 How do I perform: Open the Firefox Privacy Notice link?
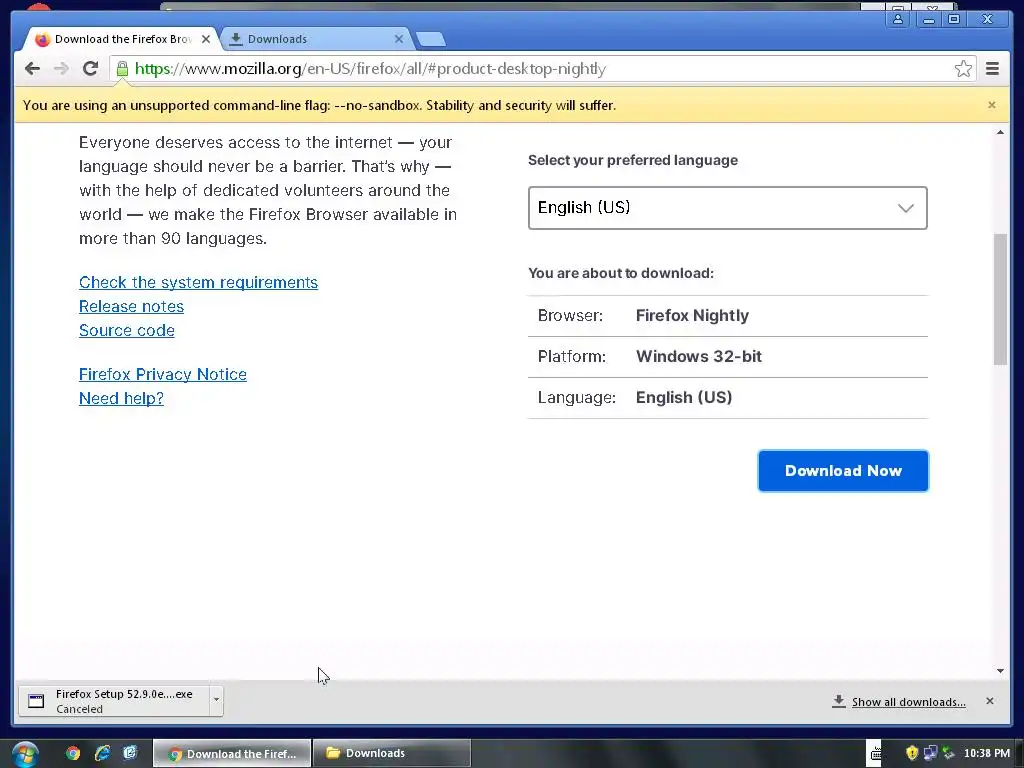pyautogui.click(x=163, y=374)
